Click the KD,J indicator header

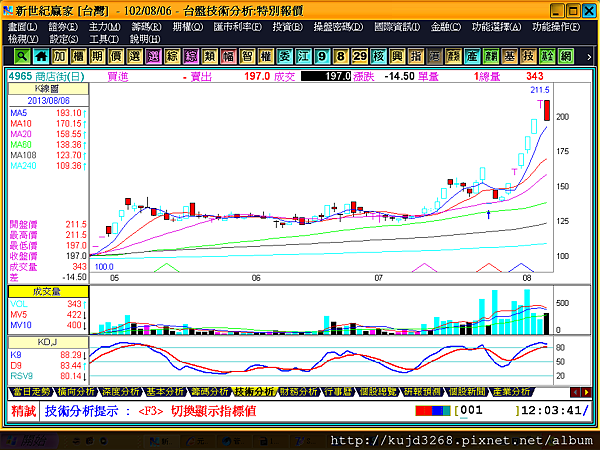pos(48,342)
